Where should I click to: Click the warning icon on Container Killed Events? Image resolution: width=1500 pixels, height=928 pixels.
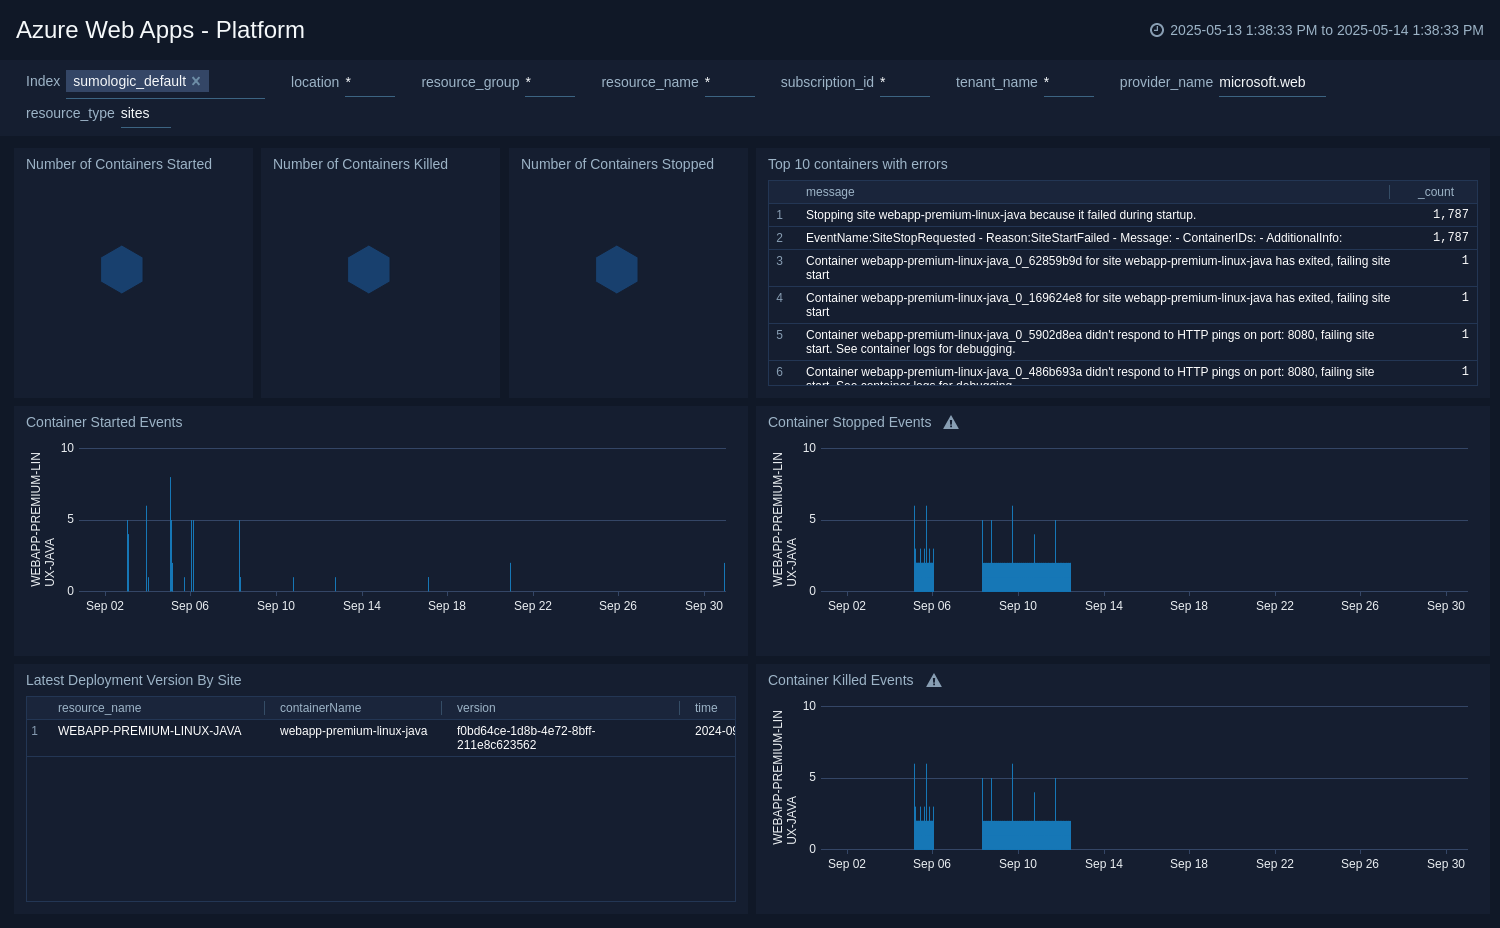click(x=934, y=681)
